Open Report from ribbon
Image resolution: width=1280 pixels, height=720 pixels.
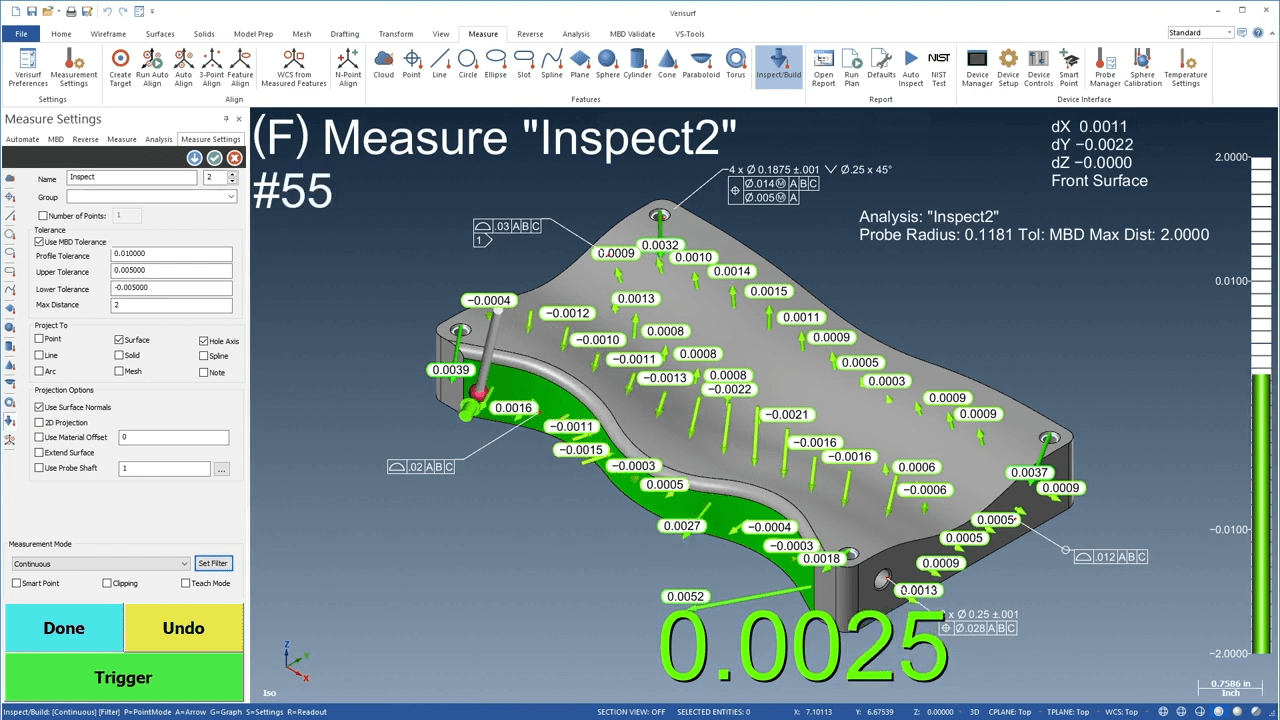pyautogui.click(x=824, y=68)
